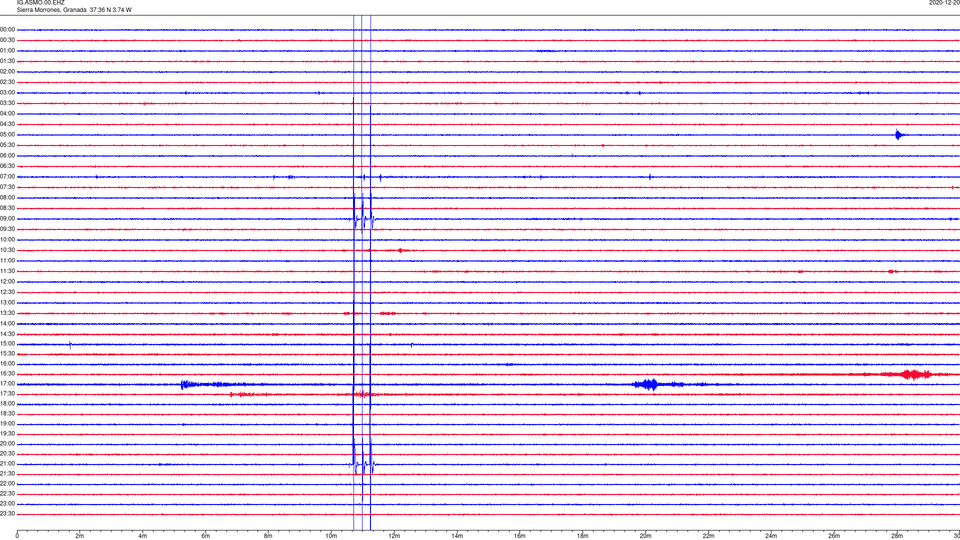This screenshot has height=540, width=960.
Task: Click the red event burst on 10:30 trace
Action: 400,250
